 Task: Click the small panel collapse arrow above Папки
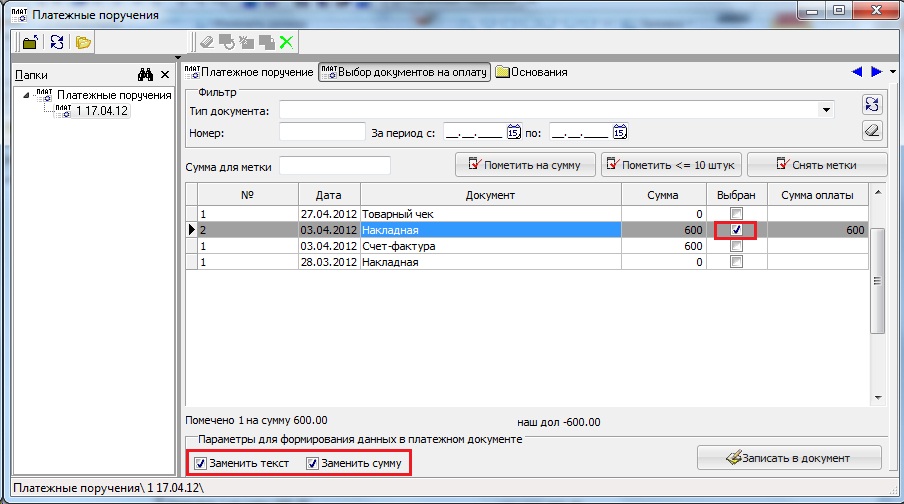[x=178, y=58]
